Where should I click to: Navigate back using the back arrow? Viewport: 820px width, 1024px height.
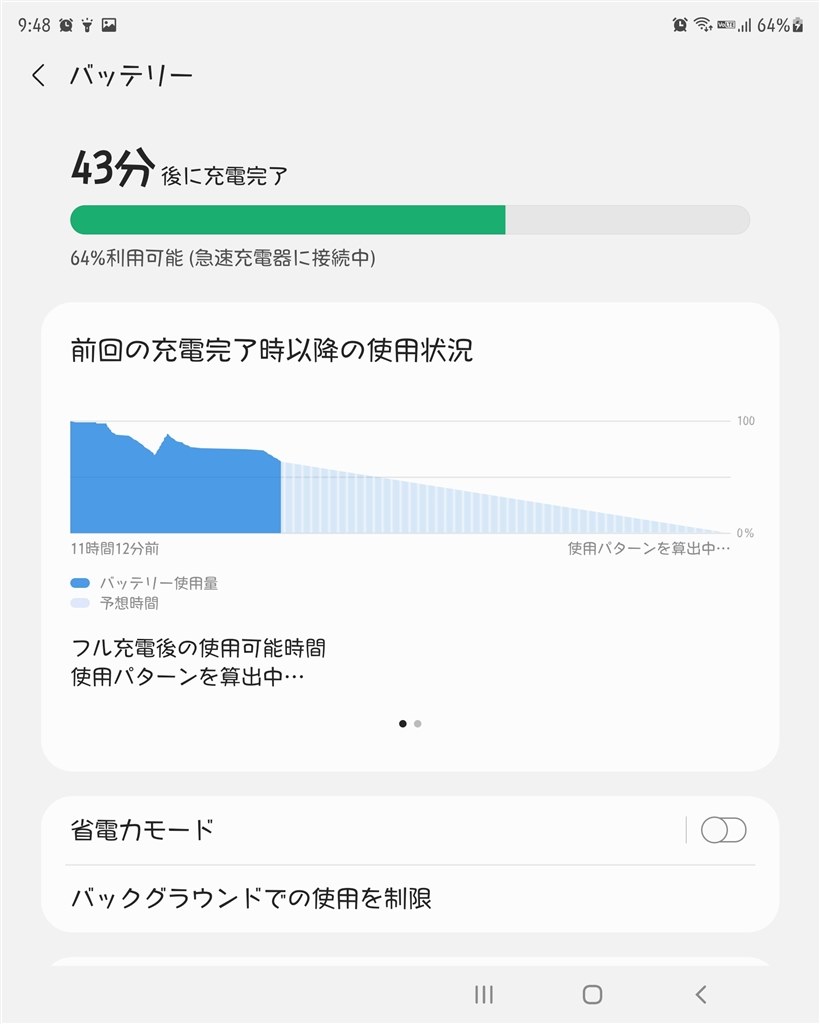38,75
